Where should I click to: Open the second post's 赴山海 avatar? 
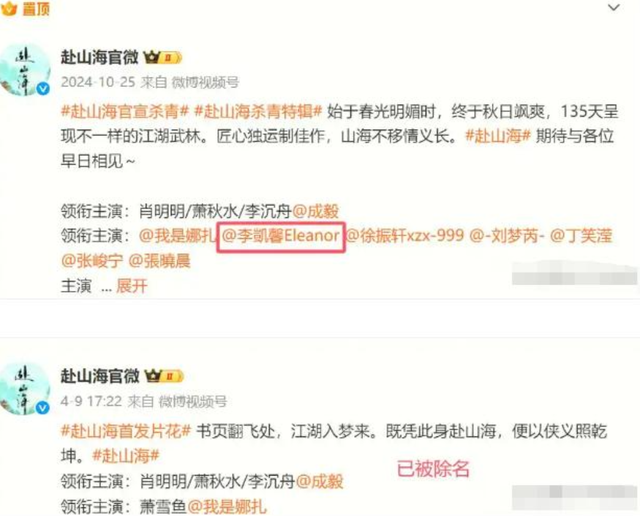[x=25, y=389]
